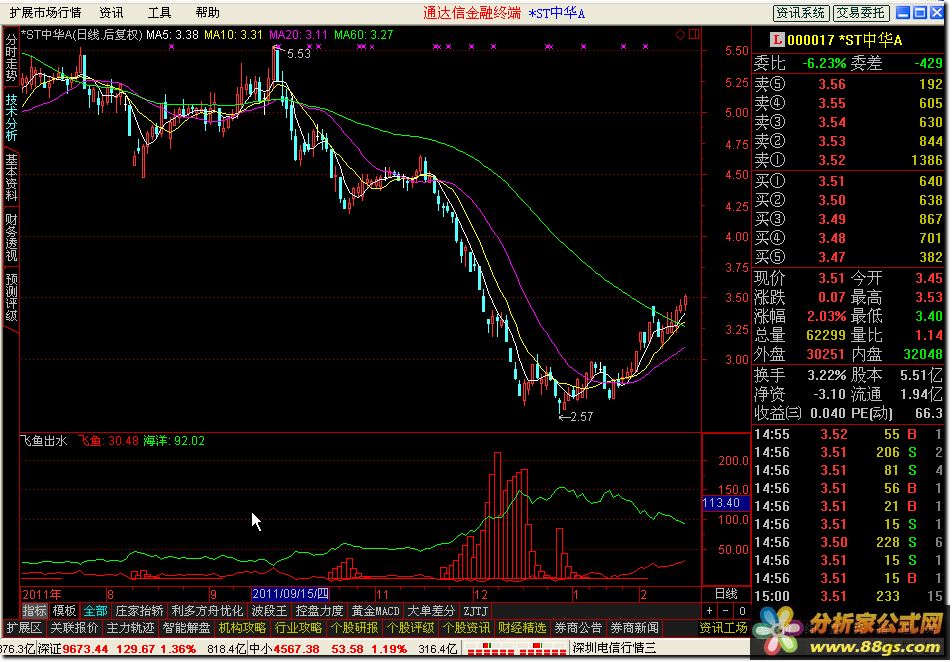Image resolution: width=952 pixels, height=662 pixels.
Task: Switch to the 分时走势 side tab
Action: [11, 57]
